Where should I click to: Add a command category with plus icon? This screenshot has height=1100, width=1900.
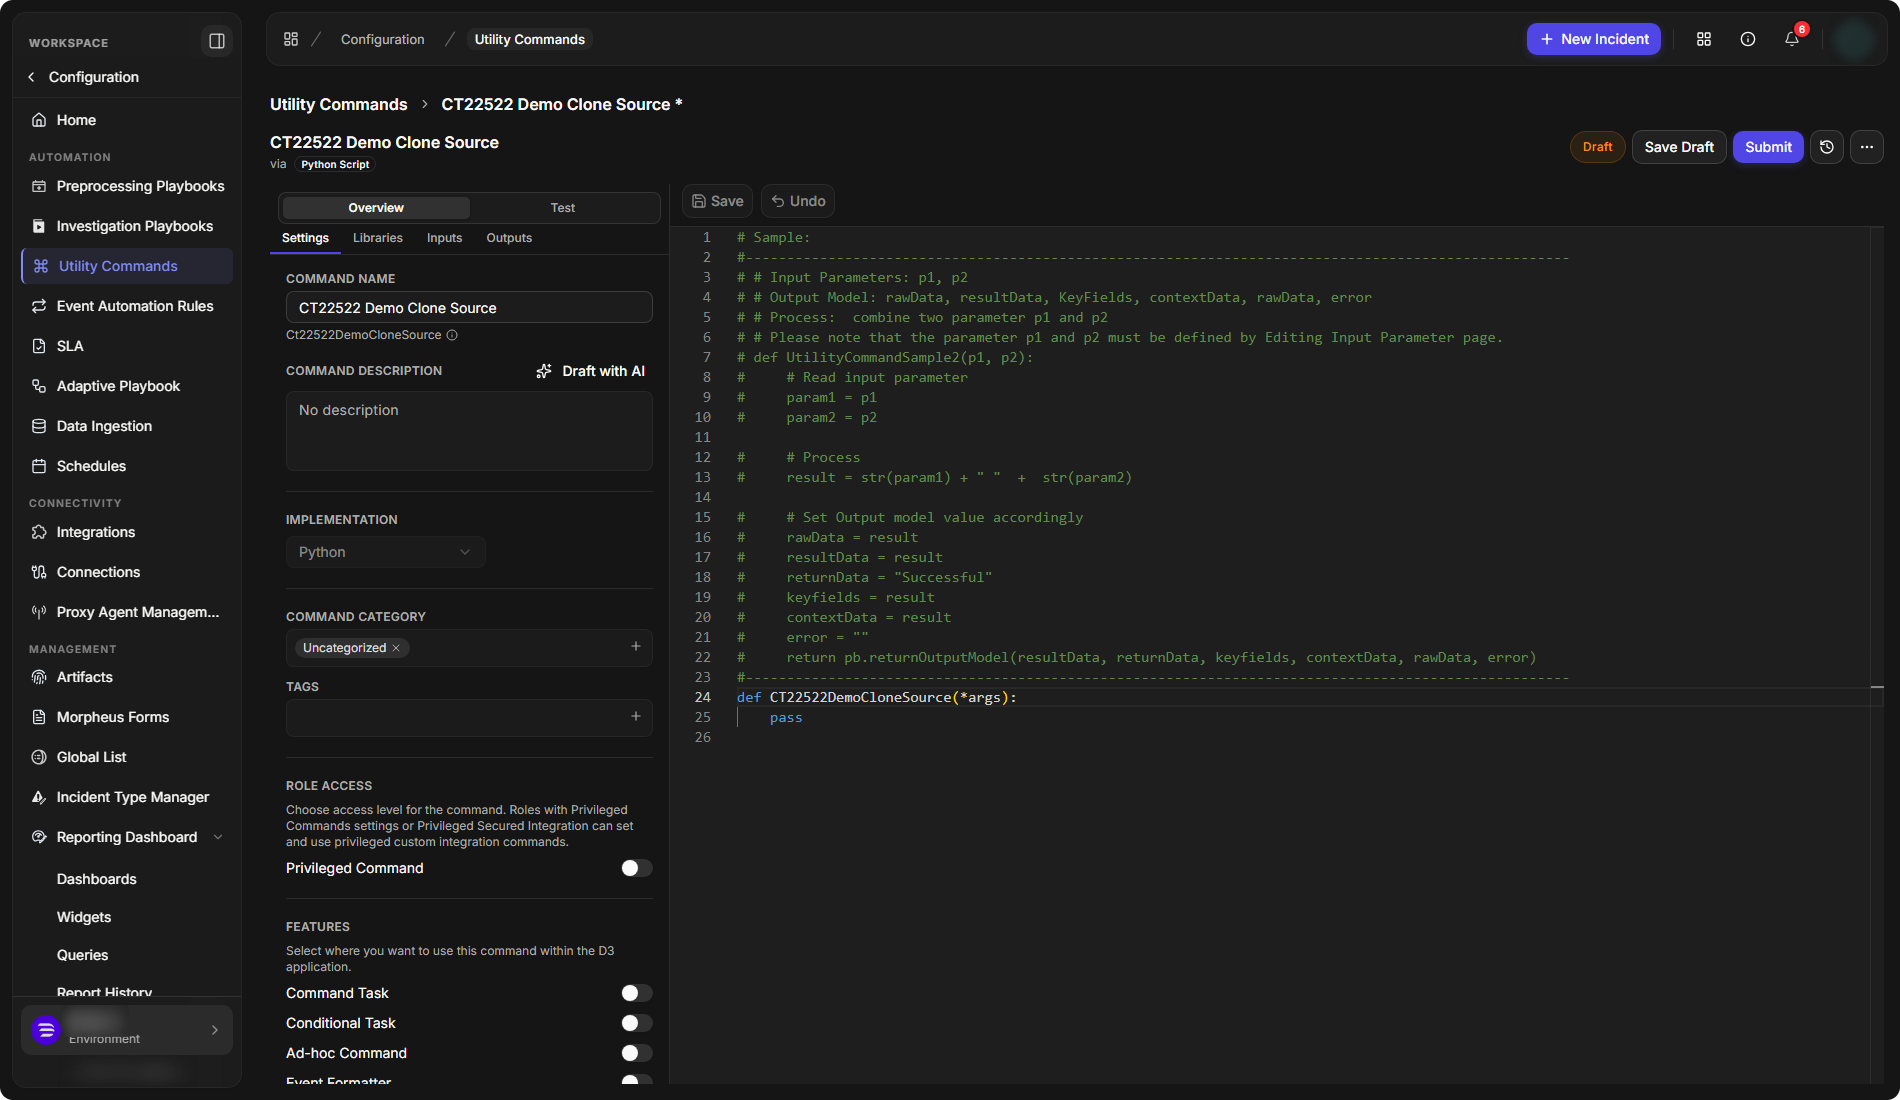(636, 647)
